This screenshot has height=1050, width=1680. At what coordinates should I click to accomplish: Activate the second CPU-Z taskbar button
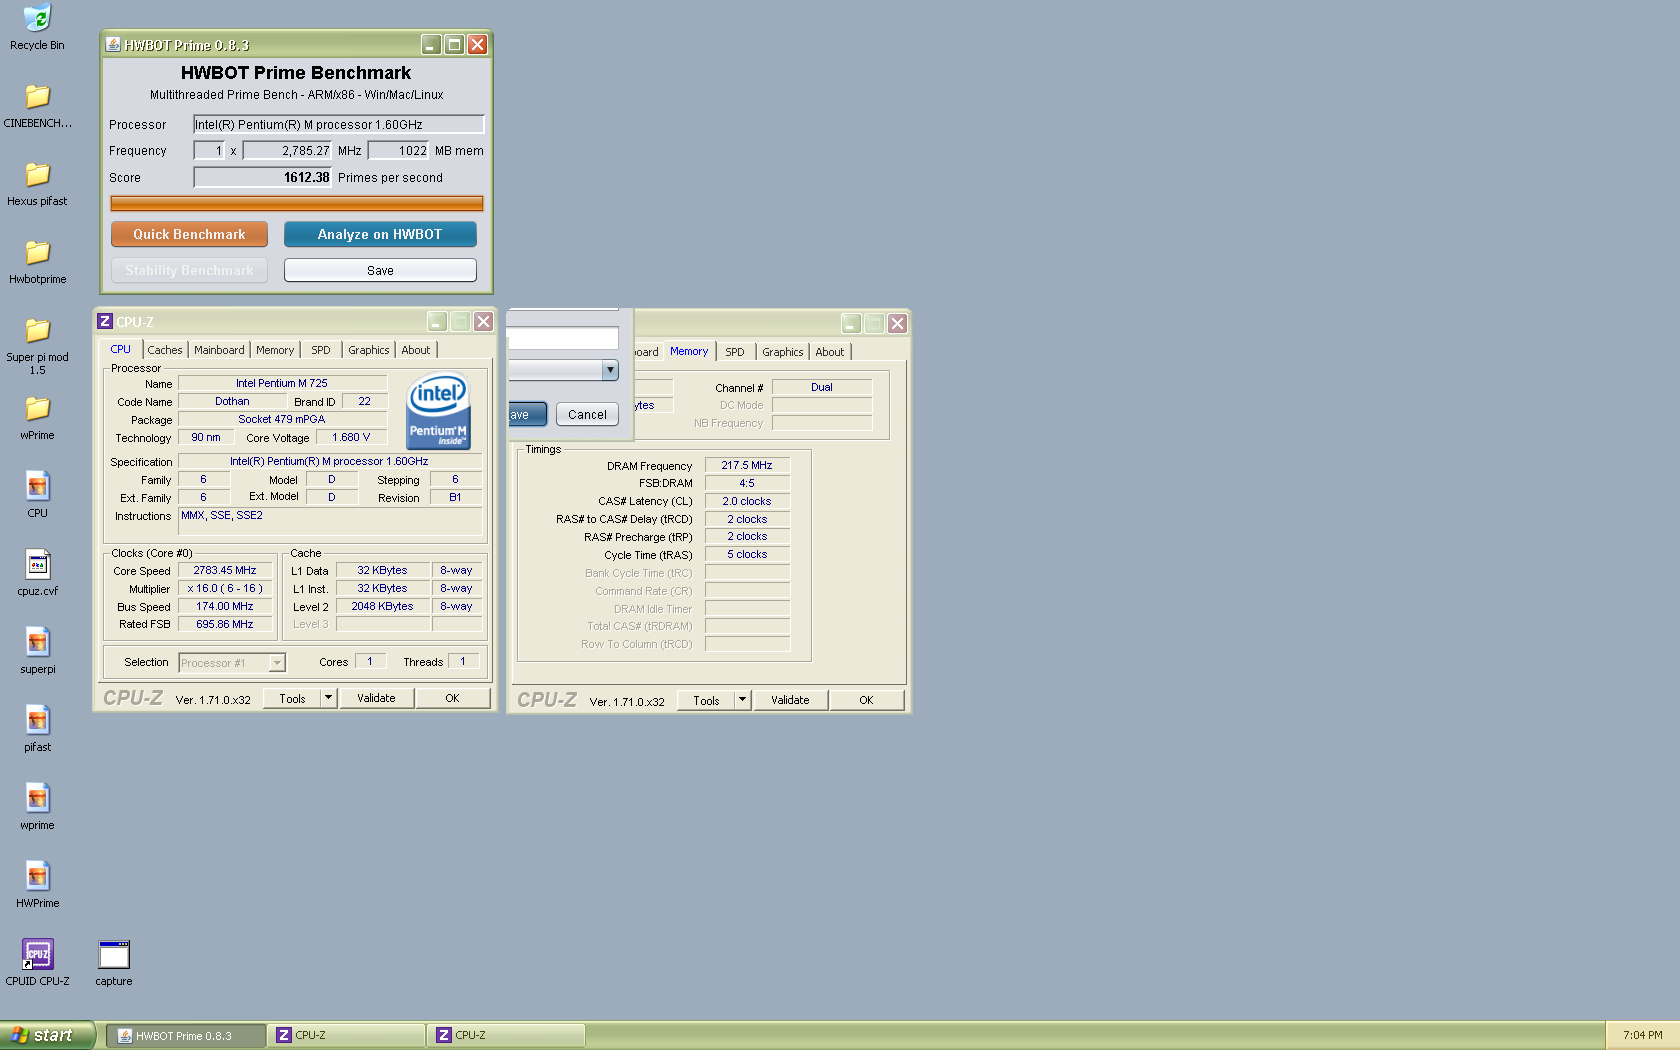tap(506, 1035)
